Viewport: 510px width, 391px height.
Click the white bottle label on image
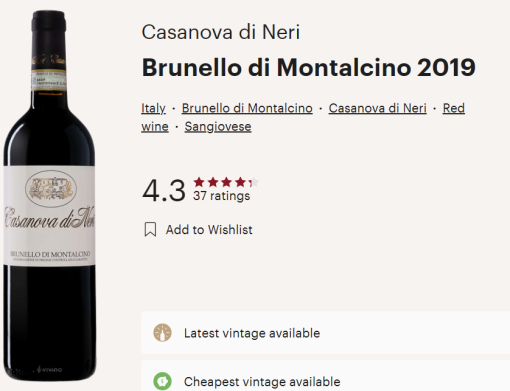click(x=49, y=216)
